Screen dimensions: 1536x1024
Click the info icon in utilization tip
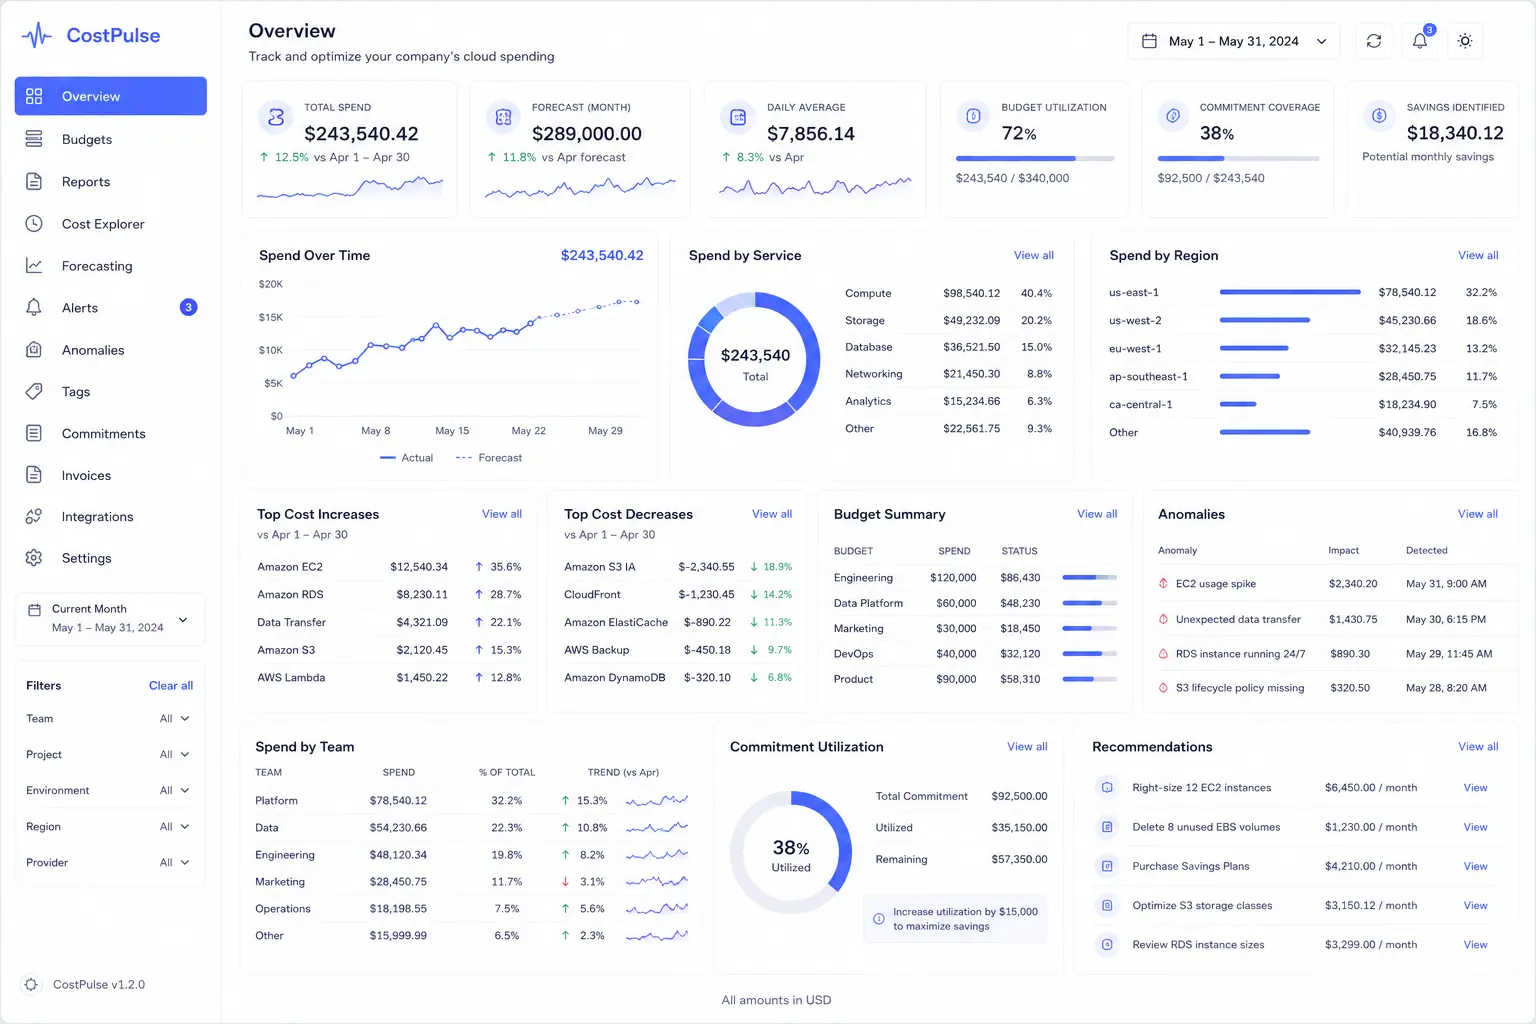point(878,919)
